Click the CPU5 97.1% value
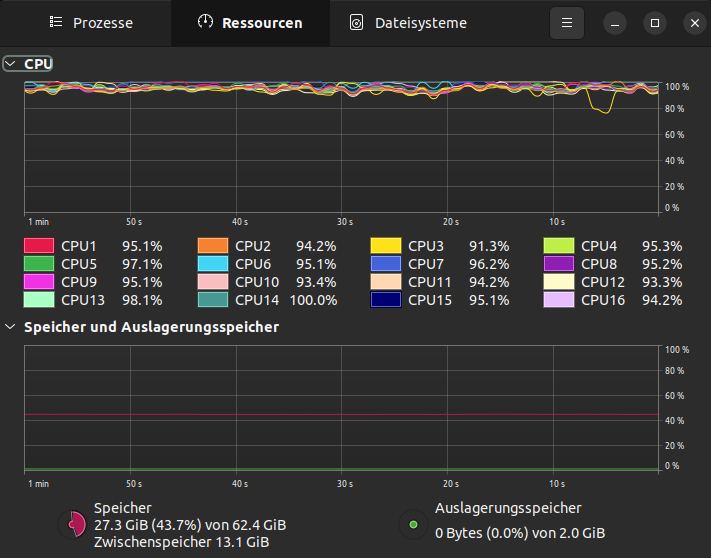Screen dimensions: 711x558 pyautogui.click(x=142, y=264)
